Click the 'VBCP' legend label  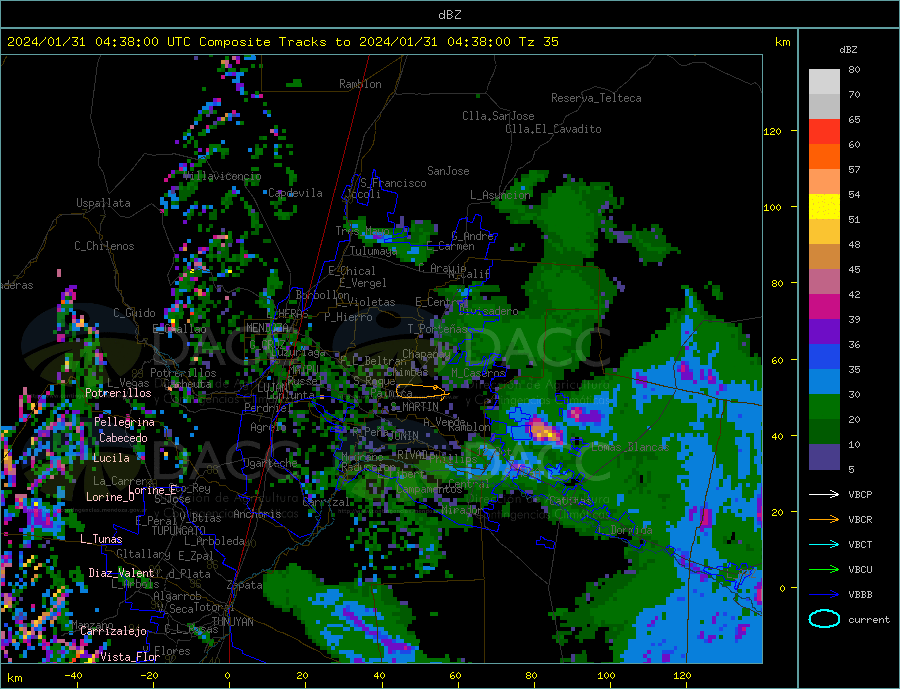point(860,494)
